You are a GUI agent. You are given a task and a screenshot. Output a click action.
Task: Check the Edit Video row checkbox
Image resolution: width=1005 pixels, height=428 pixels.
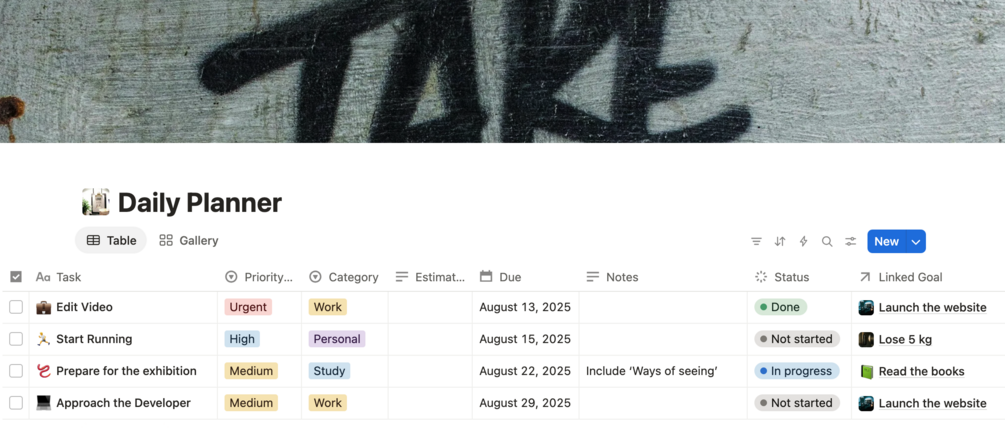(16, 308)
